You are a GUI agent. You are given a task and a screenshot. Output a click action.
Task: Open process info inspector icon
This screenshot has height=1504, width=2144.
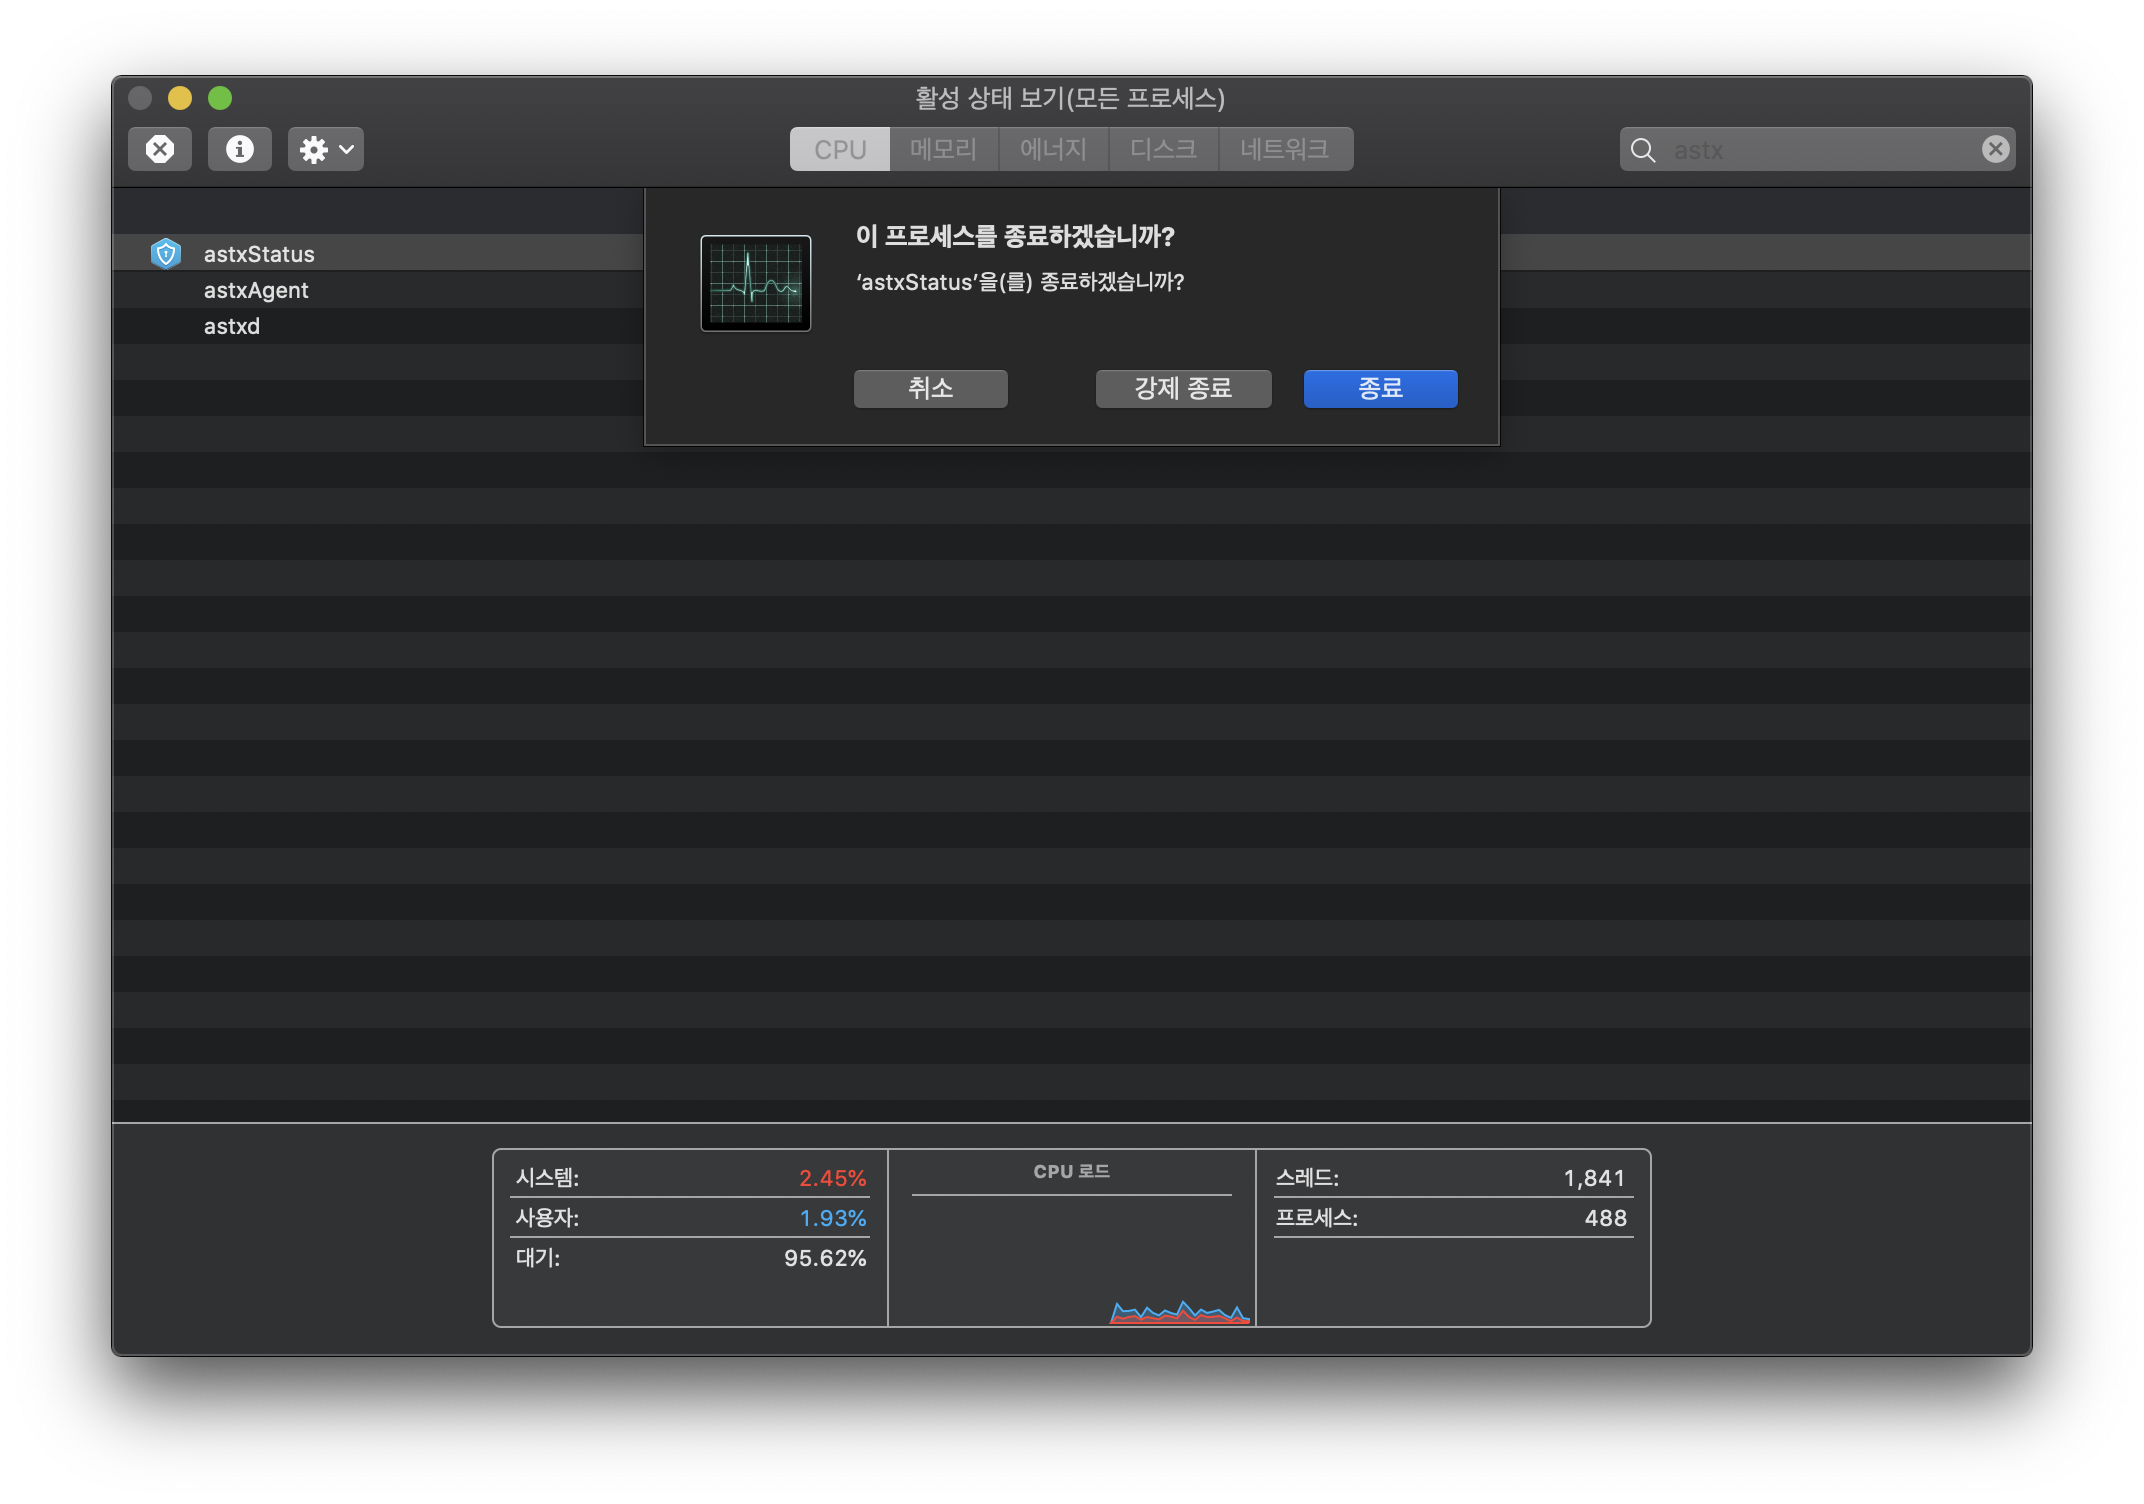tap(239, 149)
